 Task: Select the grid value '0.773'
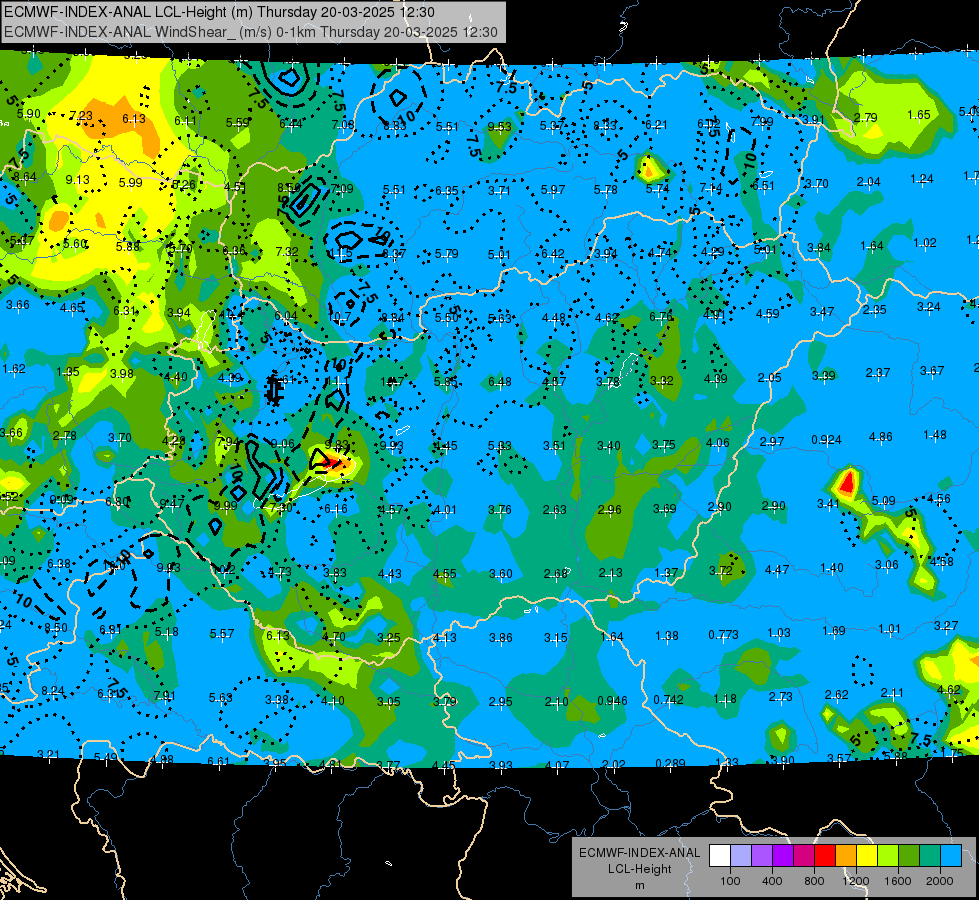[x=724, y=635]
